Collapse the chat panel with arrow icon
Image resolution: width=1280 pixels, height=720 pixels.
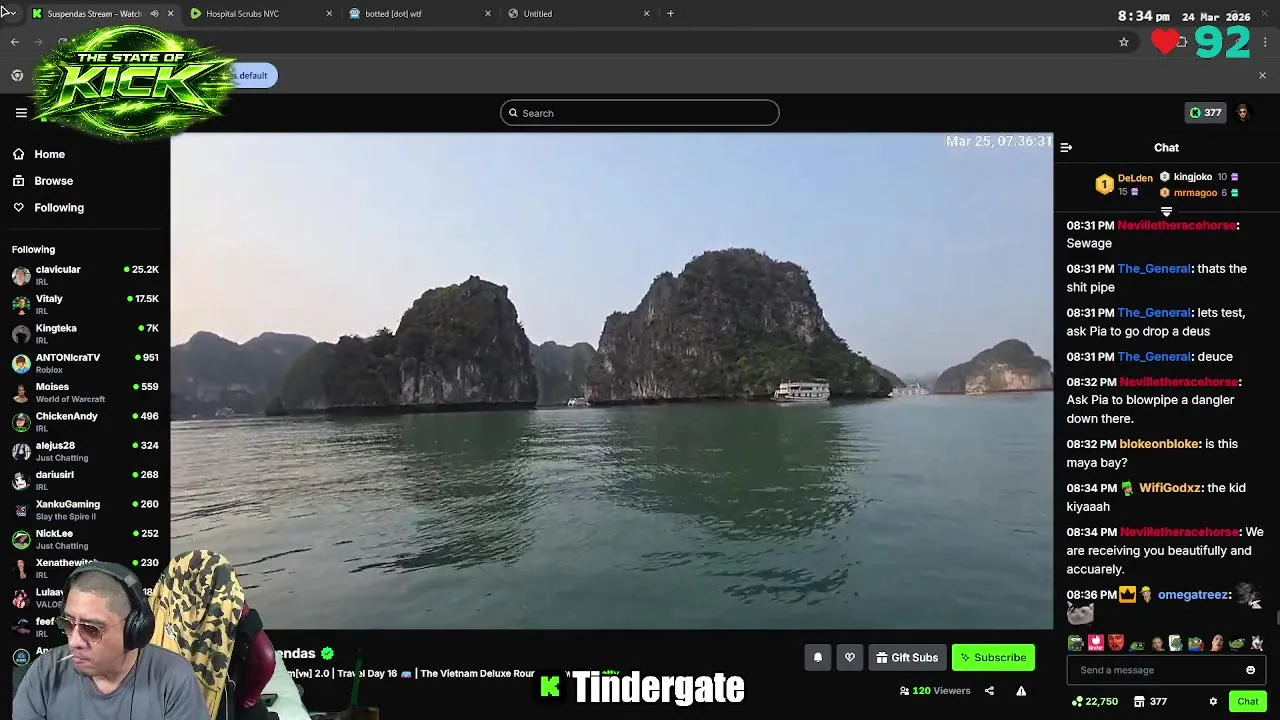[x=1066, y=148]
